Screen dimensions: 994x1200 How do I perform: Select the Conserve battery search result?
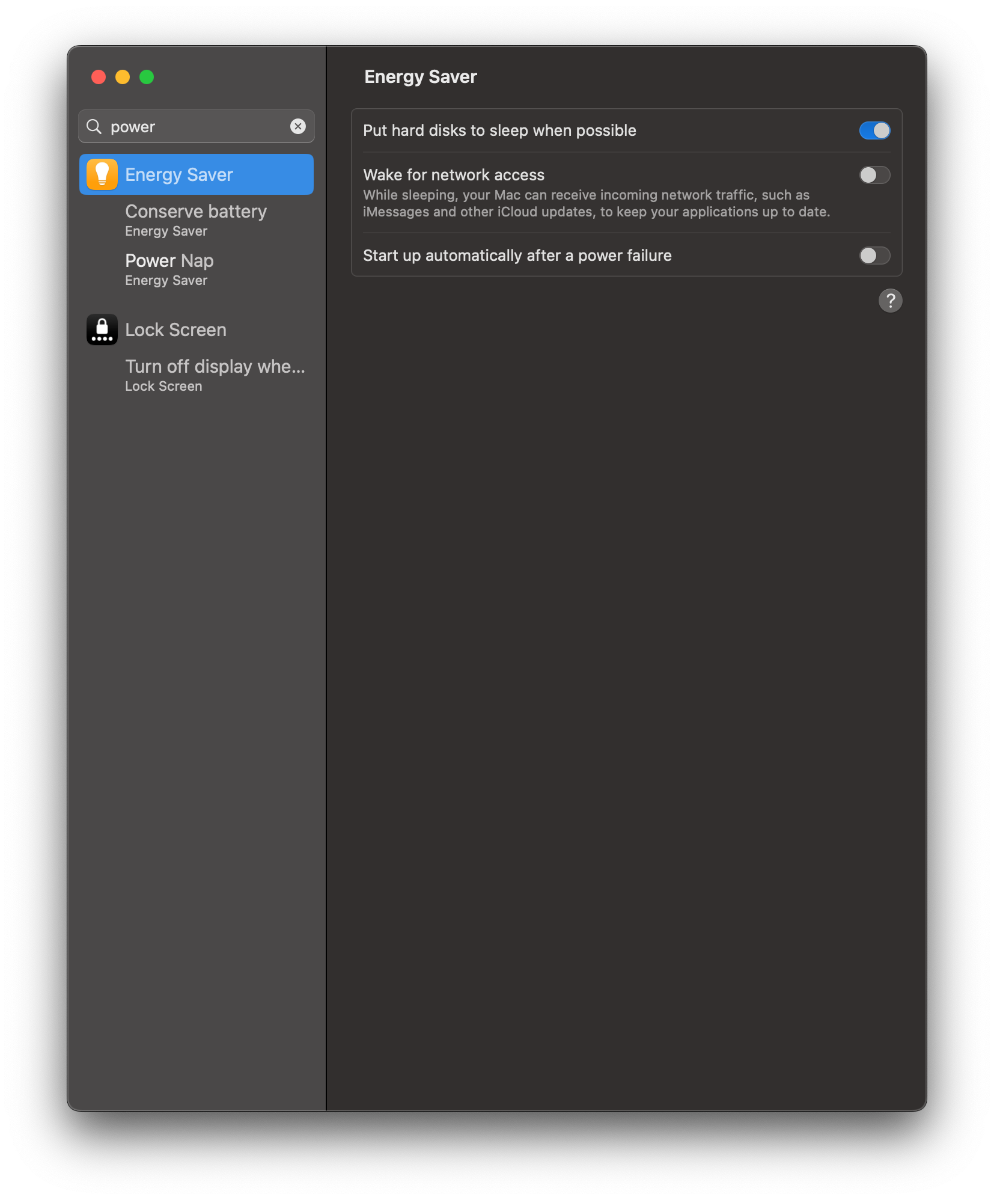(x=196, y=220)
